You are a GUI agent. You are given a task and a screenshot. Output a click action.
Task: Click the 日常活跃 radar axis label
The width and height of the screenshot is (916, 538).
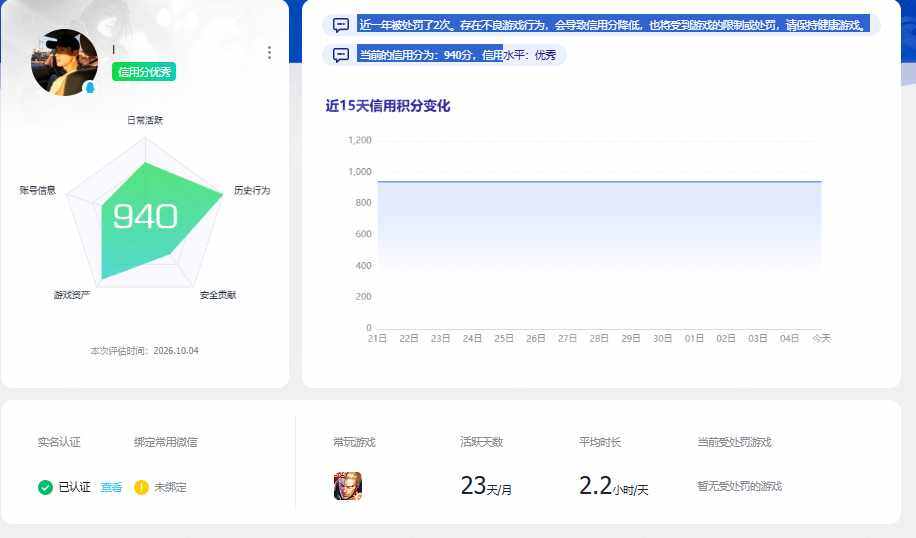point(145,120)
